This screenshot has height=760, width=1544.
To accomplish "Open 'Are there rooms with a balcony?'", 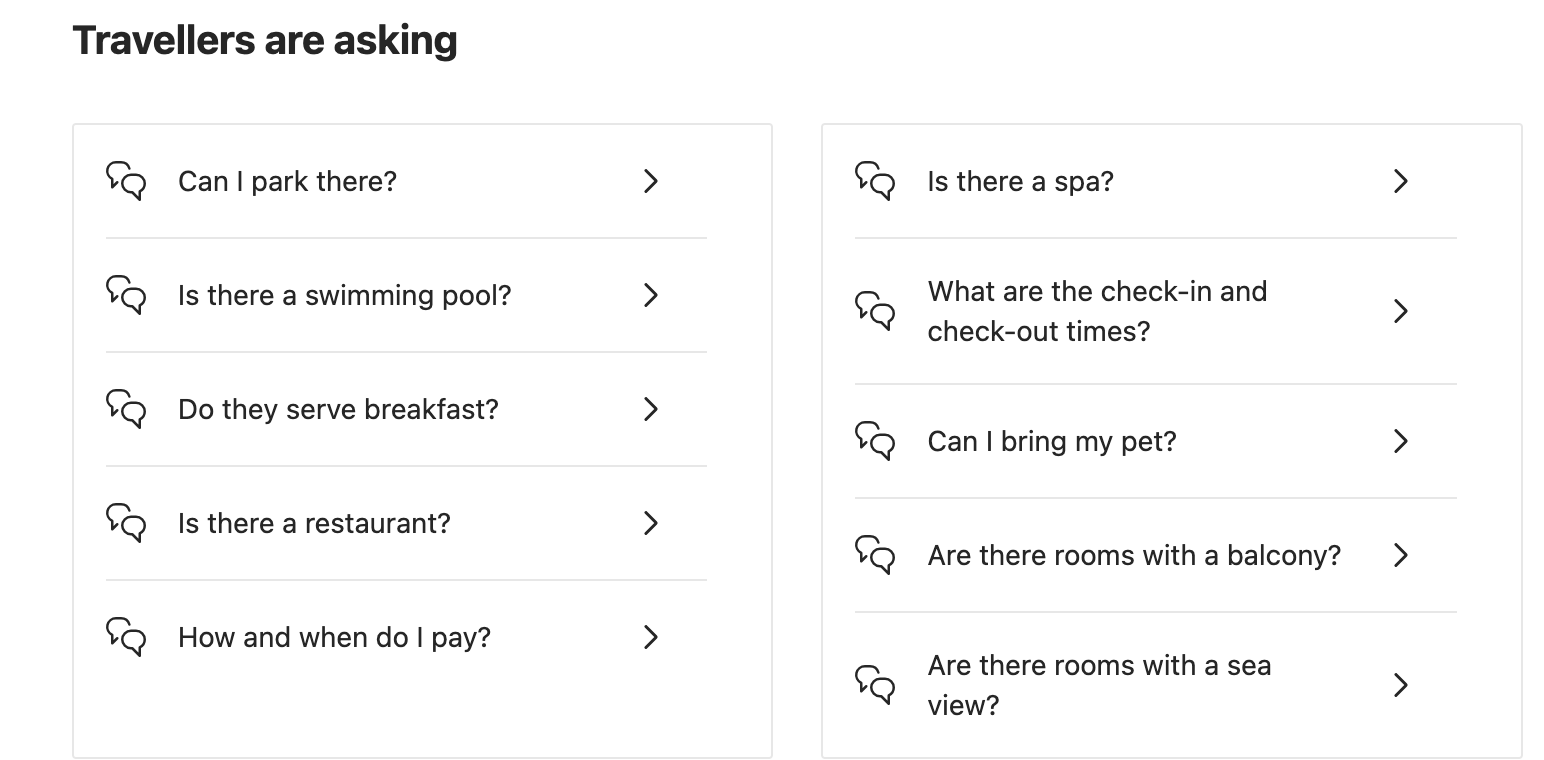I will [1134, 556].
